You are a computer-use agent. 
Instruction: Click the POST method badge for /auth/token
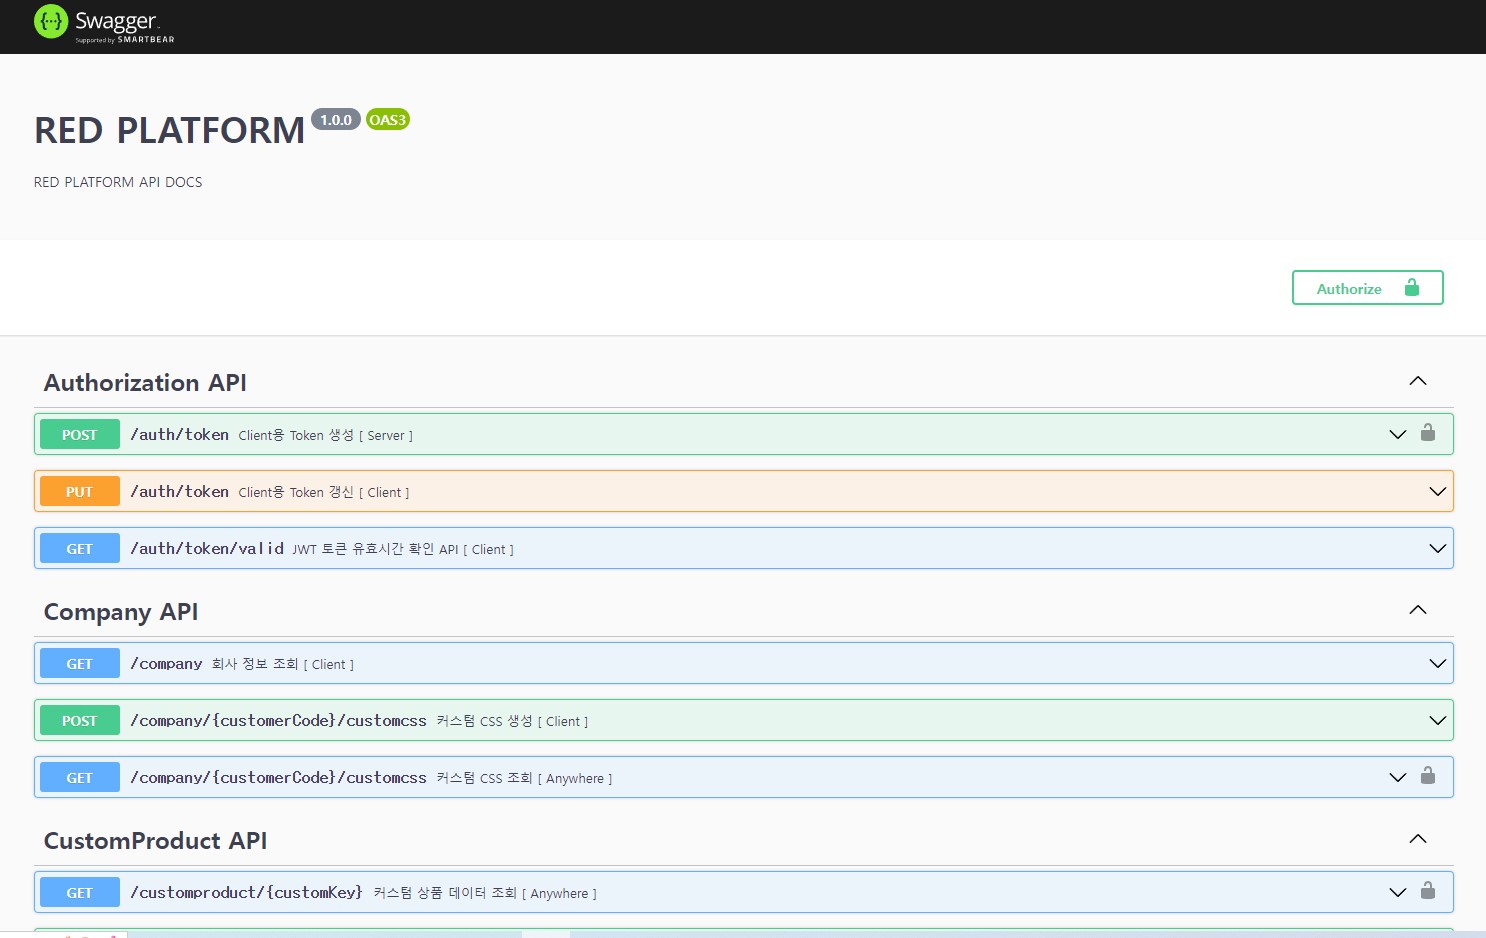point(80,434)
